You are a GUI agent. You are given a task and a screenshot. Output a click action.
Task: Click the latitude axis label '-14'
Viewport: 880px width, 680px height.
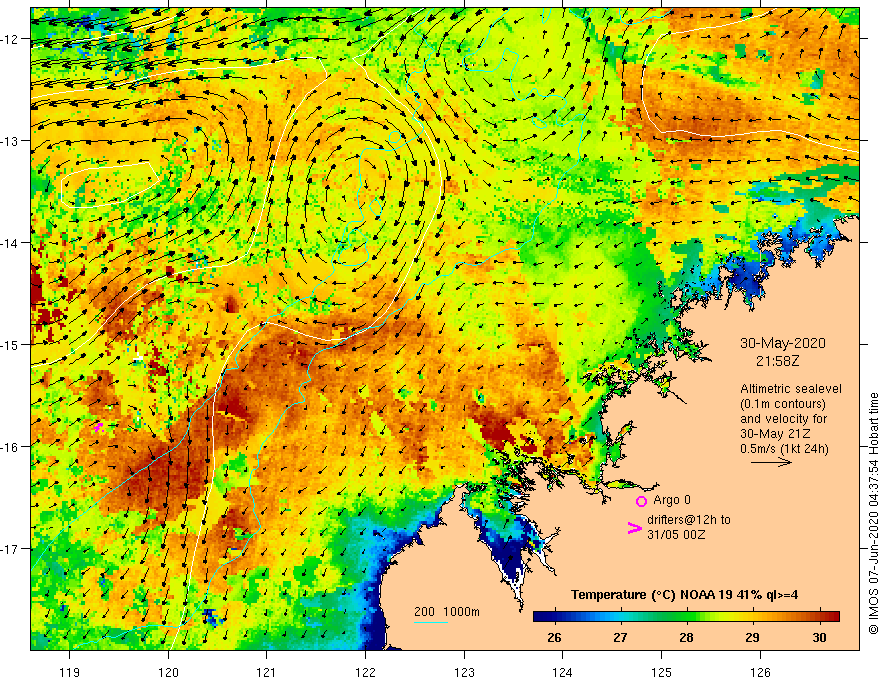11,243
